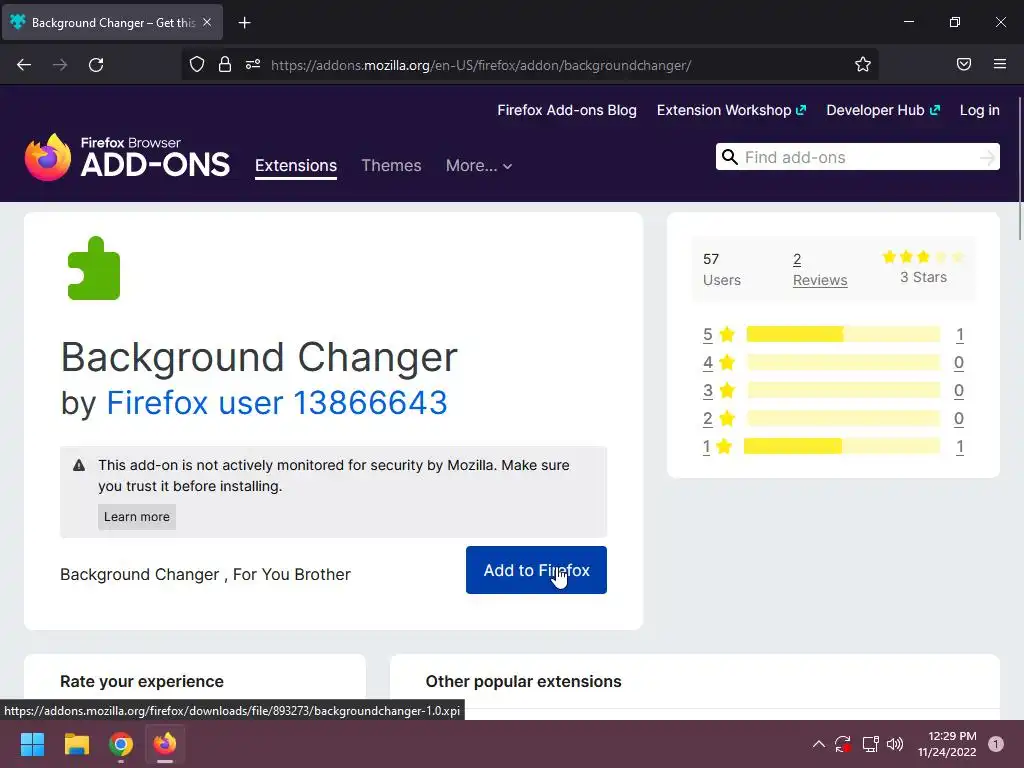Click the 3 Stars rating stars

(922, 257)
